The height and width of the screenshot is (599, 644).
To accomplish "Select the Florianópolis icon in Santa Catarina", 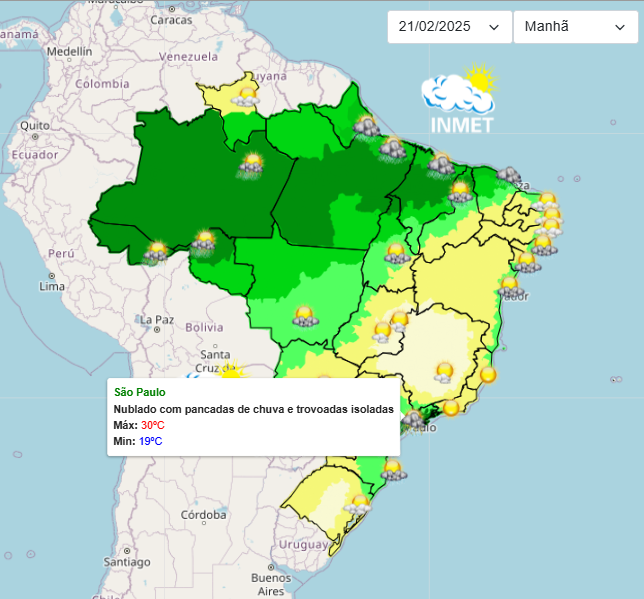I will pyautogui.click(x=394, y=470).
